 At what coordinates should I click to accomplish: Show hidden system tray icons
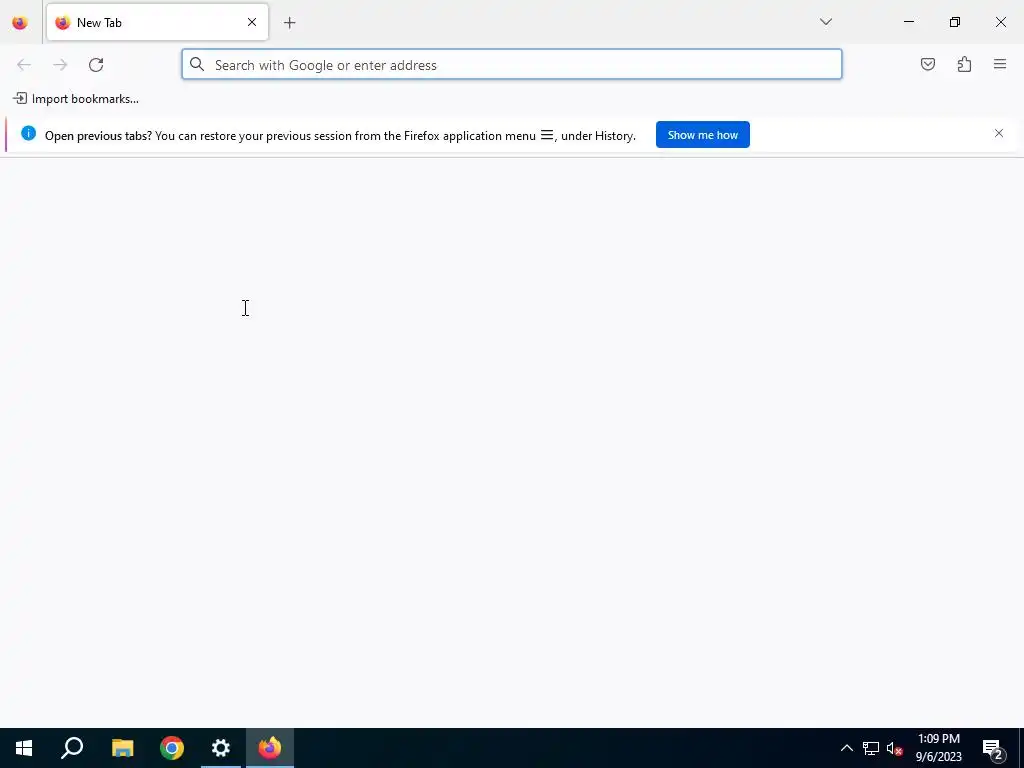pos(846,748)
